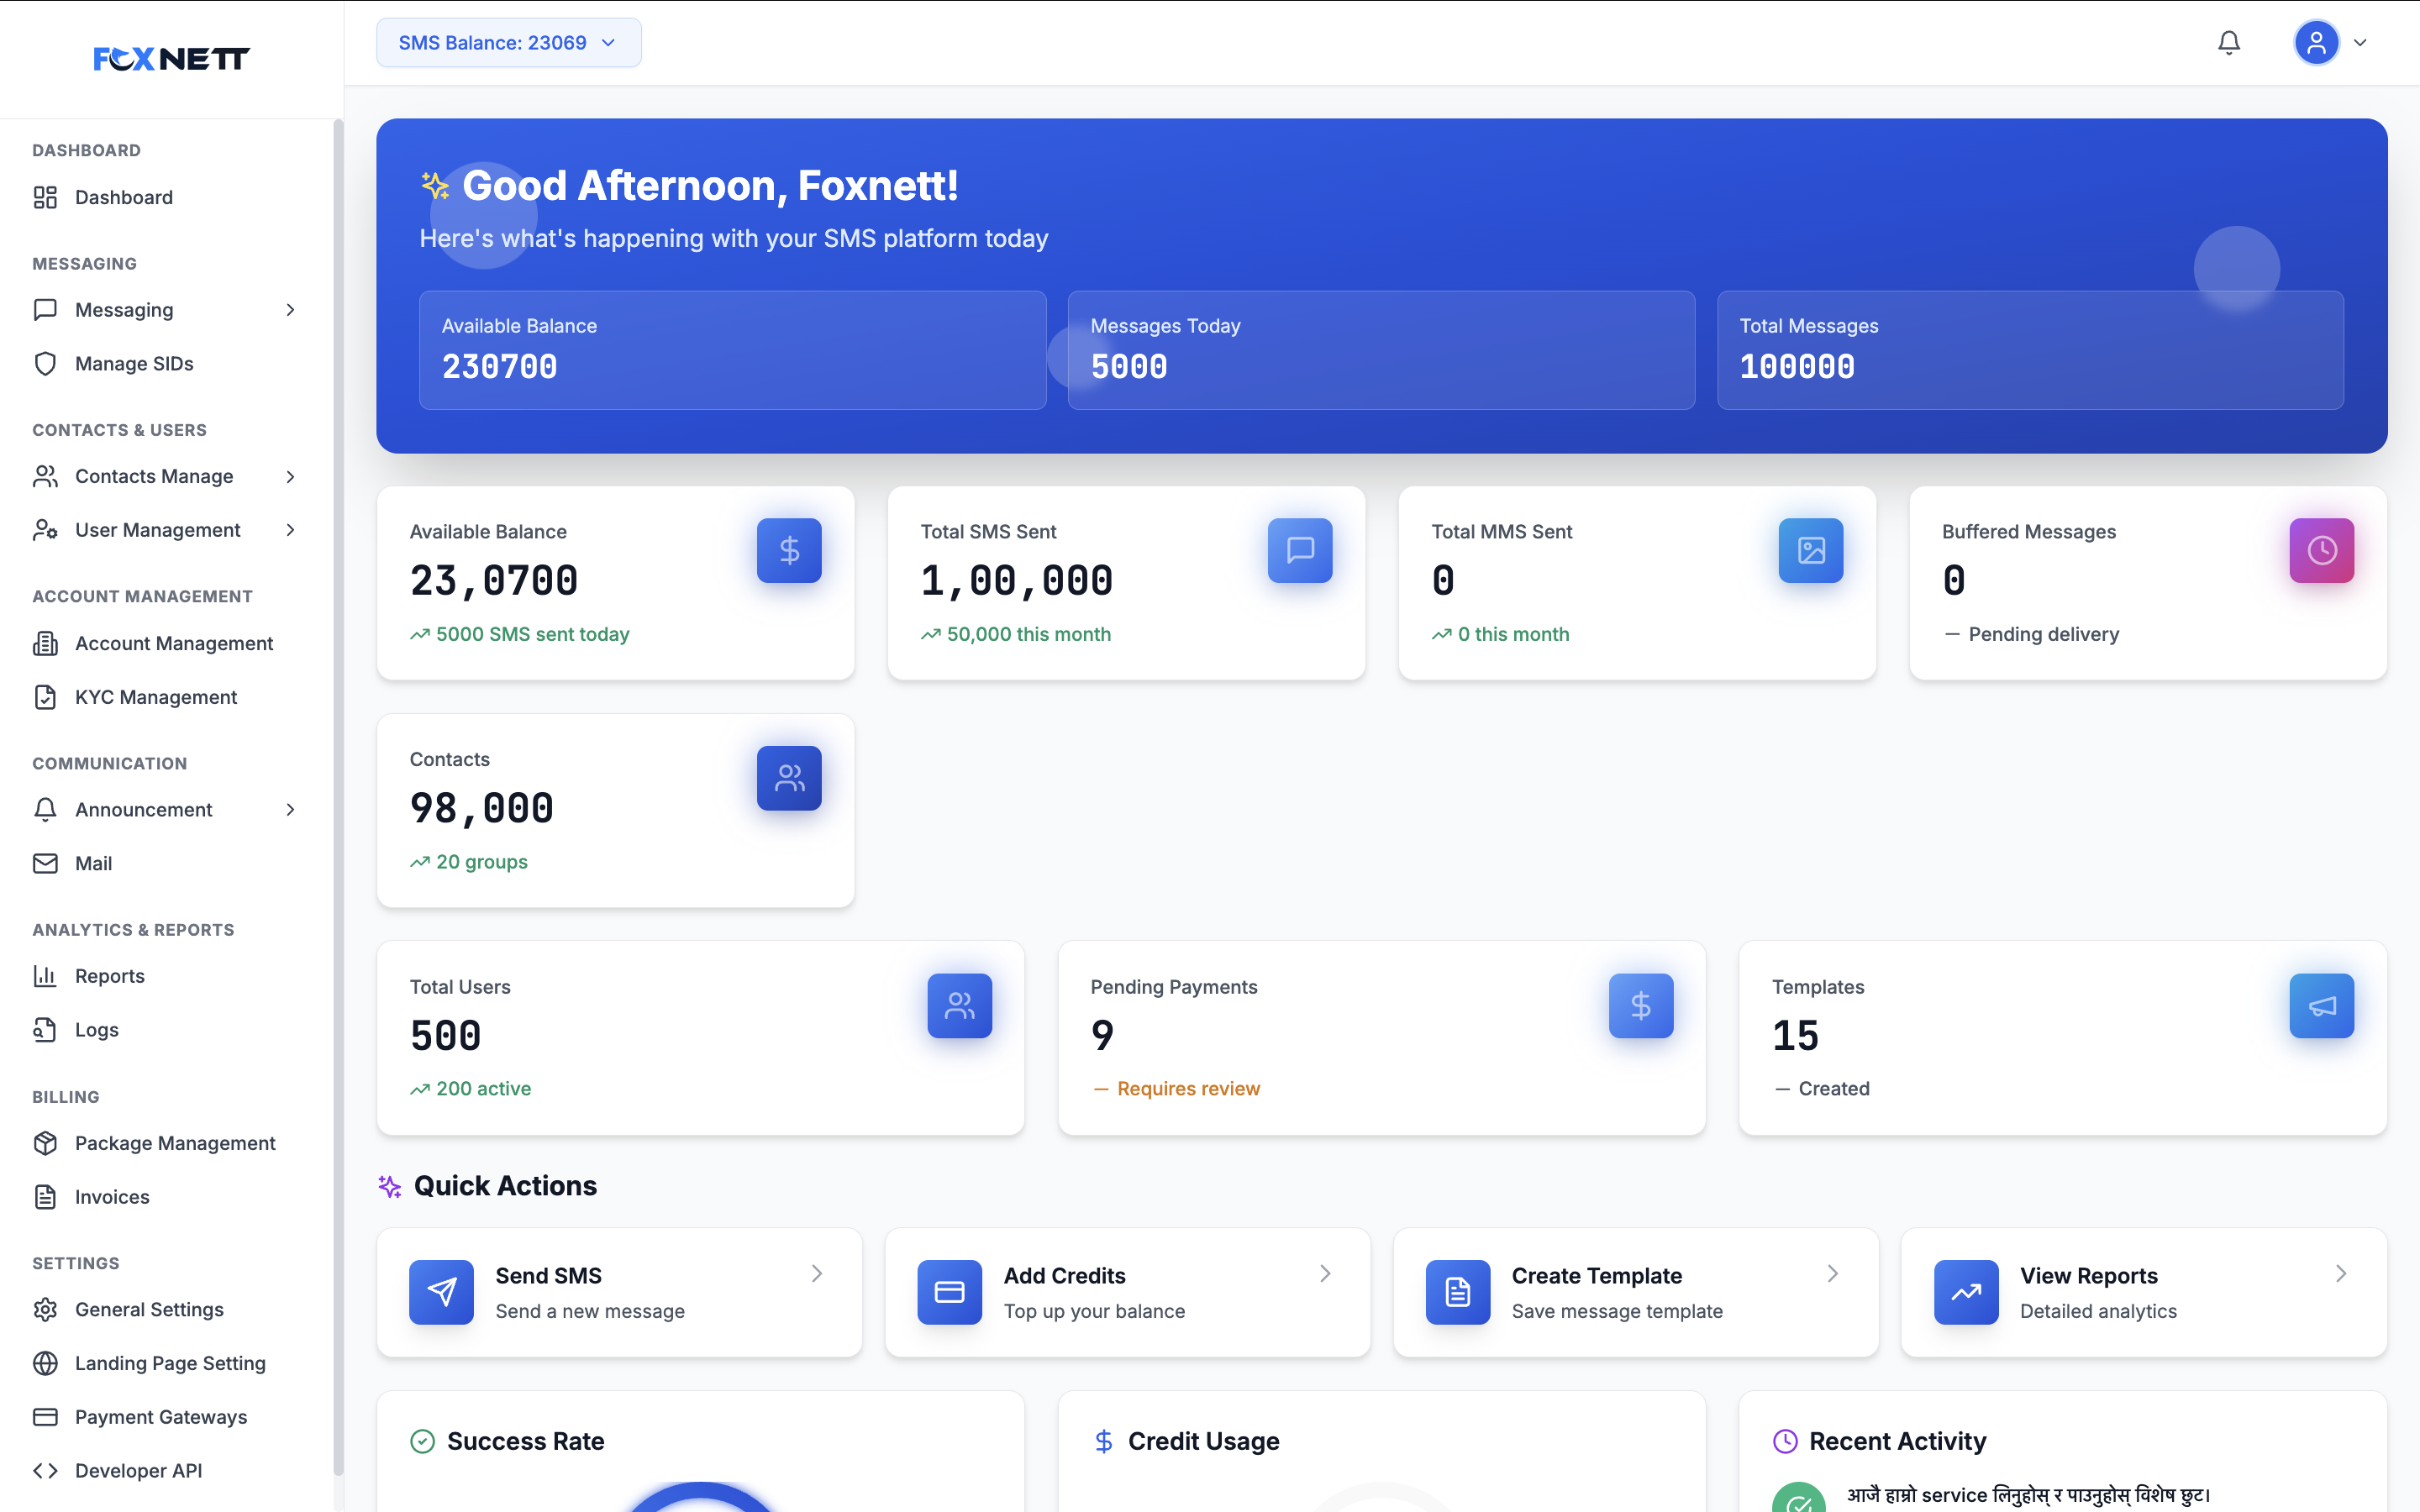Open the notifications bell
Viewport: 2420px width, 1512px height.
click(2228, 42)
